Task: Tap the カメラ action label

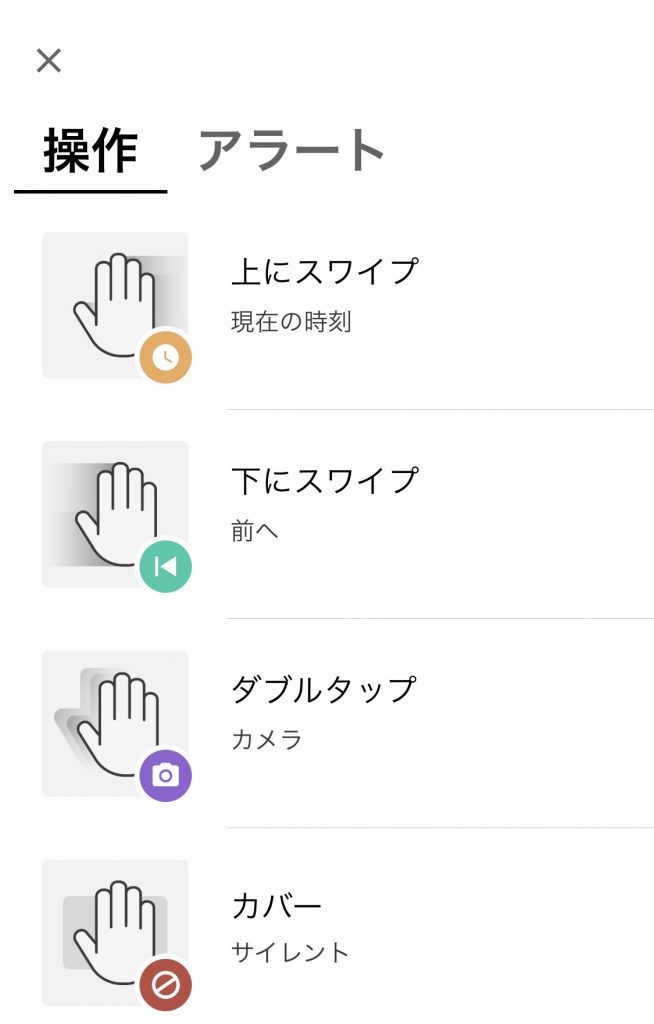Action: (267, 740)
